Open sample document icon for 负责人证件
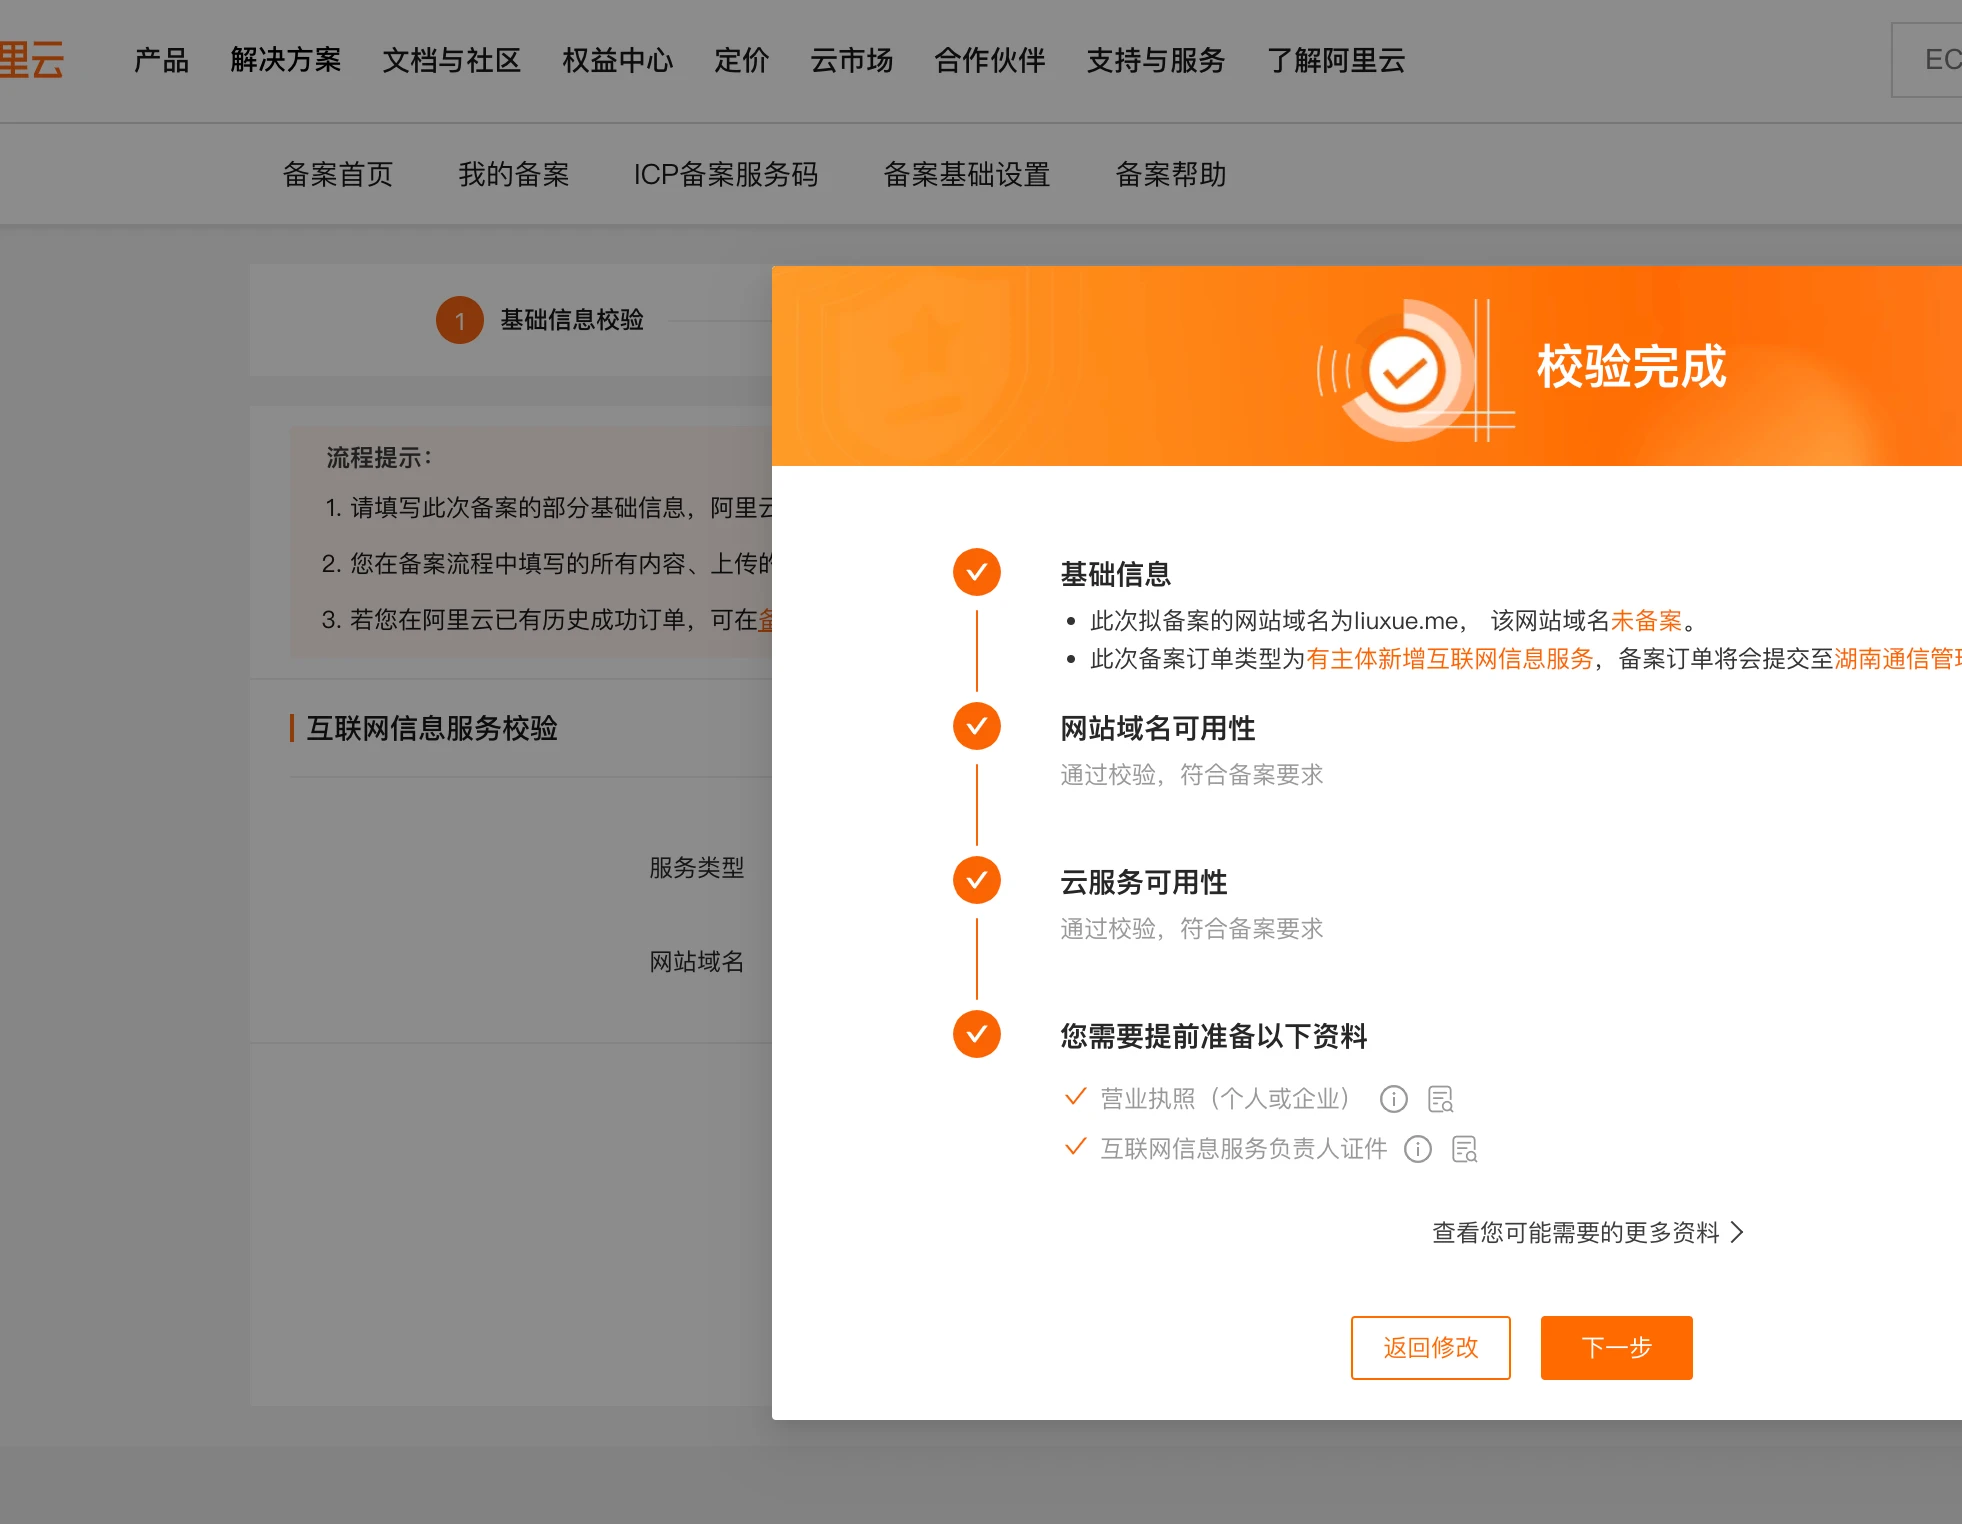 [1464, 1149]
